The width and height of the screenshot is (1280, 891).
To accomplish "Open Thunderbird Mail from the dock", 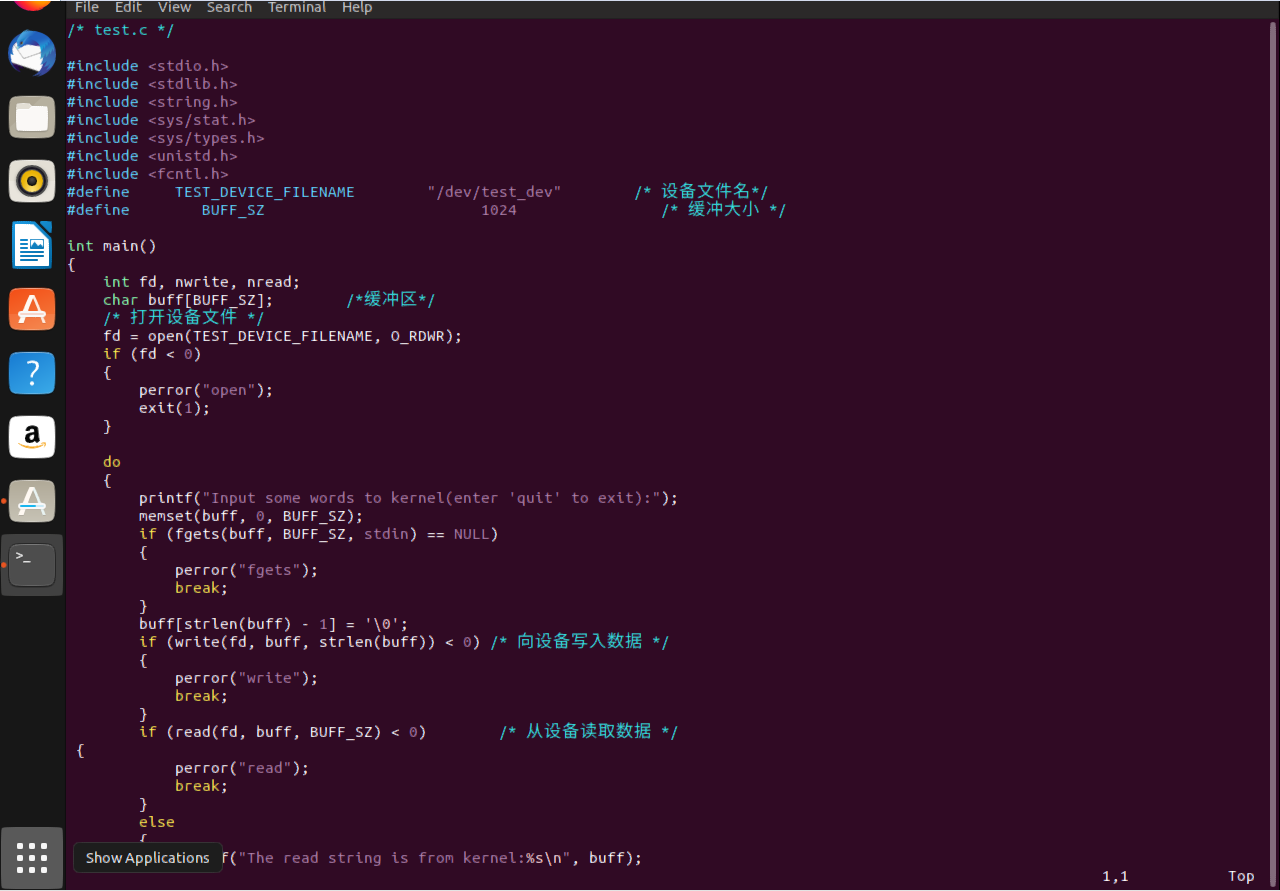I will click(x=32, y=54).
